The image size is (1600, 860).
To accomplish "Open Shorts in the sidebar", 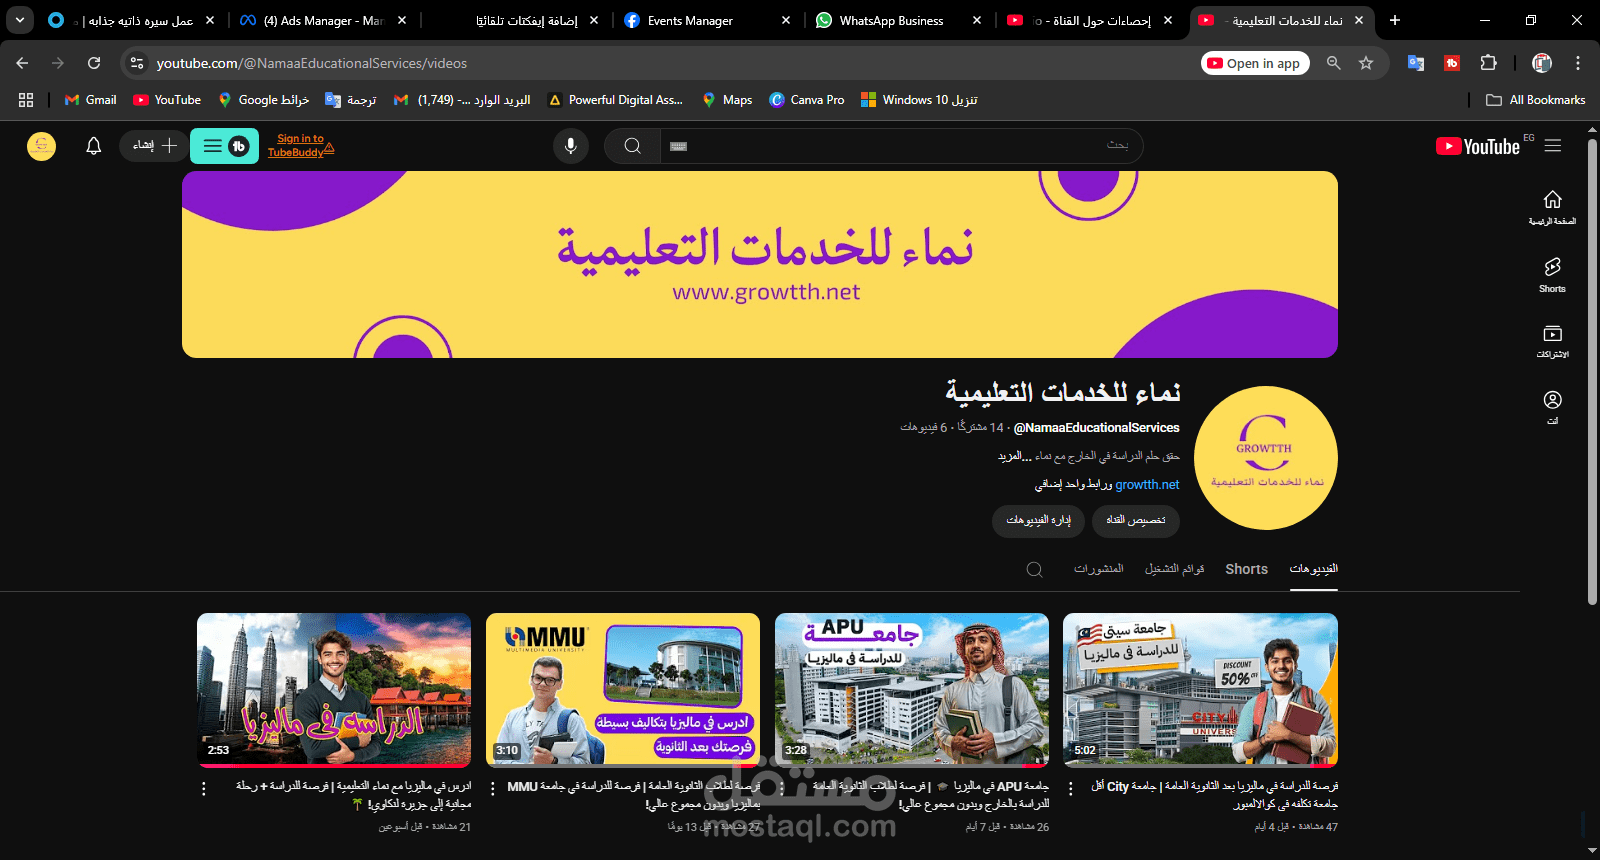I will click(x=1552, y=274).
